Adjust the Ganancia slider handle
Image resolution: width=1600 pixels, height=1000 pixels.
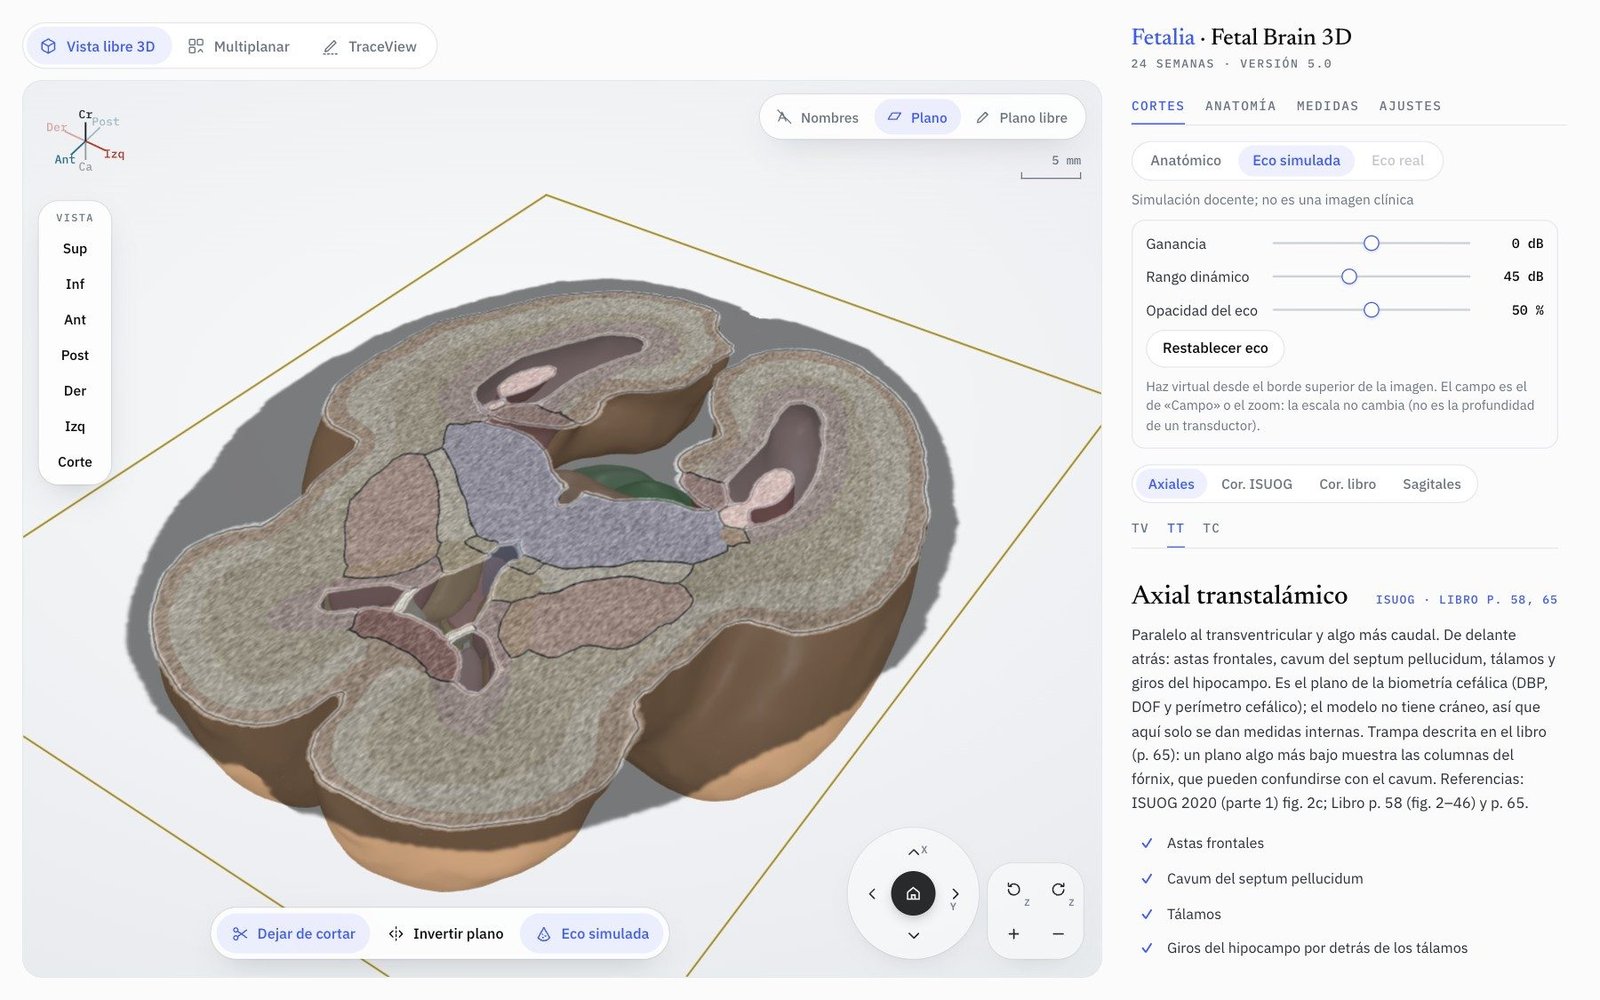pyautogui.click(x=1371, y=243)
